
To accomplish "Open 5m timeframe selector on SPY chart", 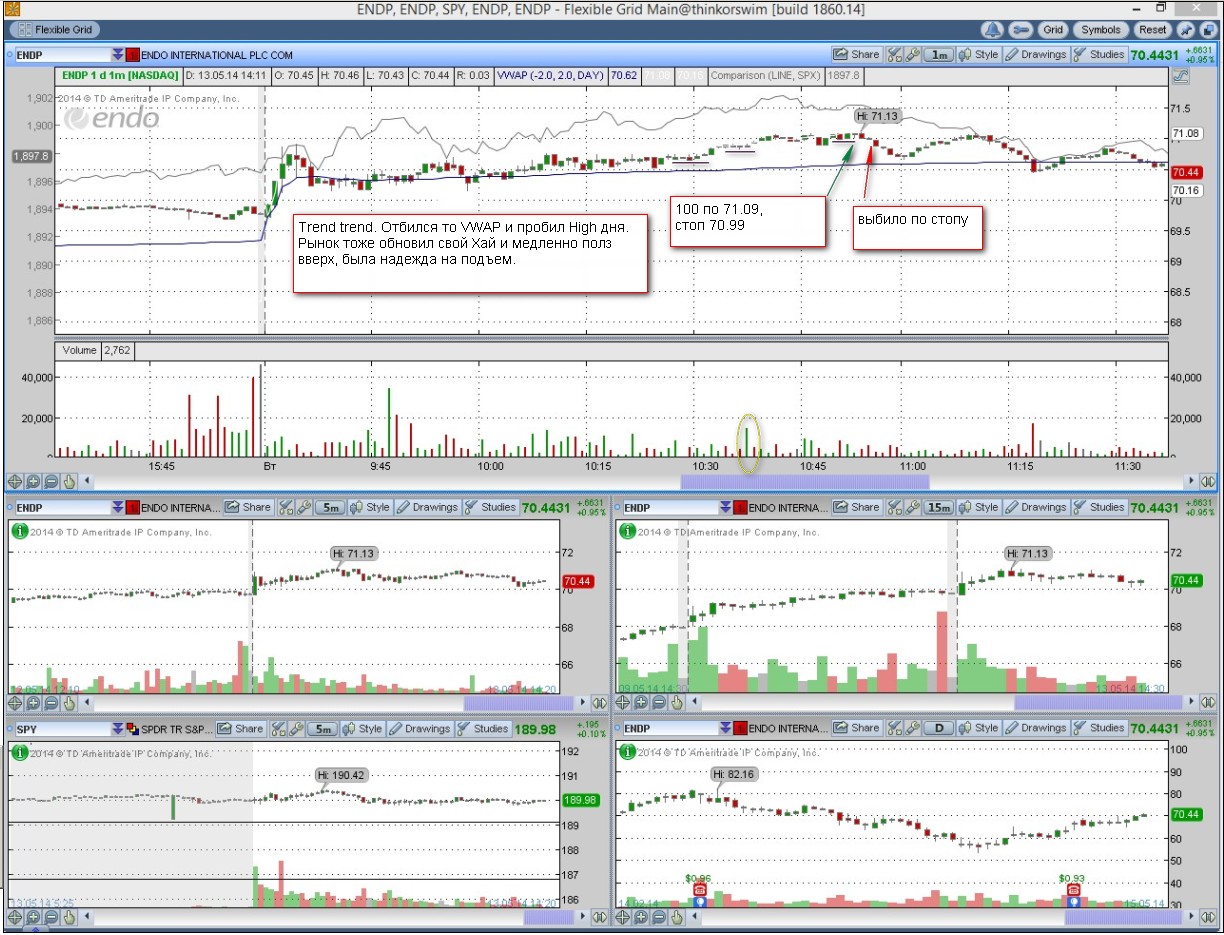I will point(321,729).
